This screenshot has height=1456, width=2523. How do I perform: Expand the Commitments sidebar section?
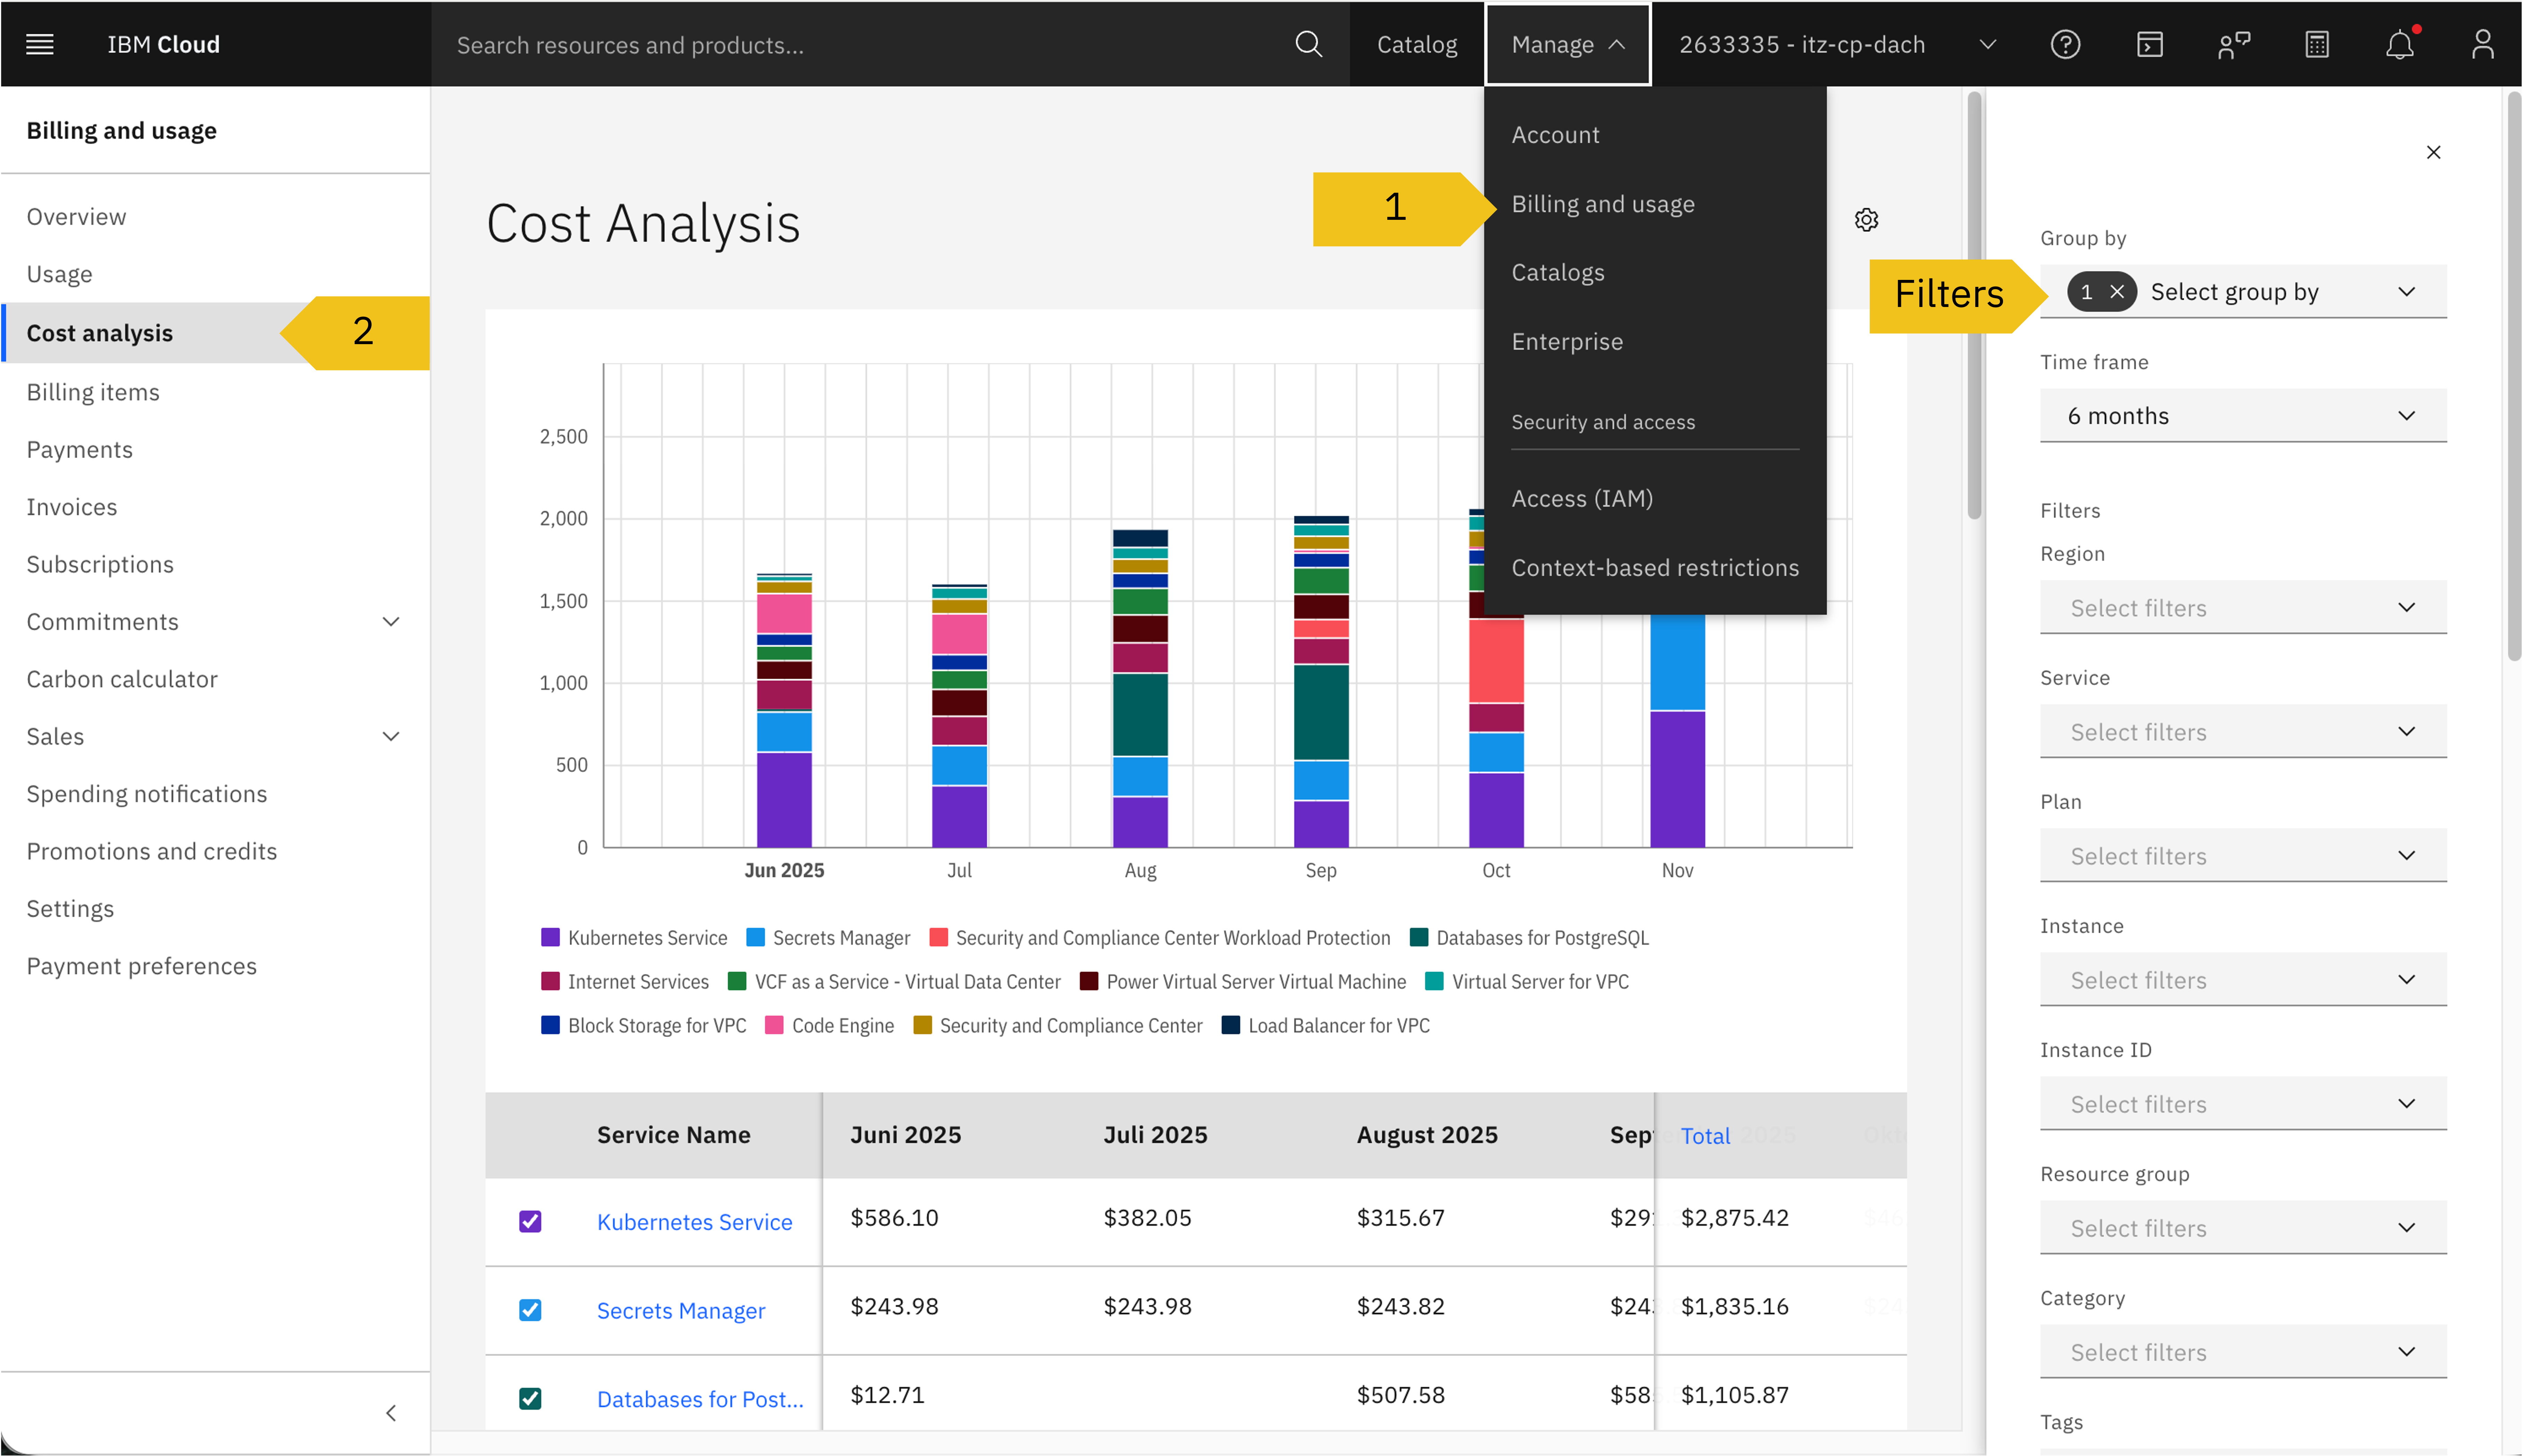390,621
